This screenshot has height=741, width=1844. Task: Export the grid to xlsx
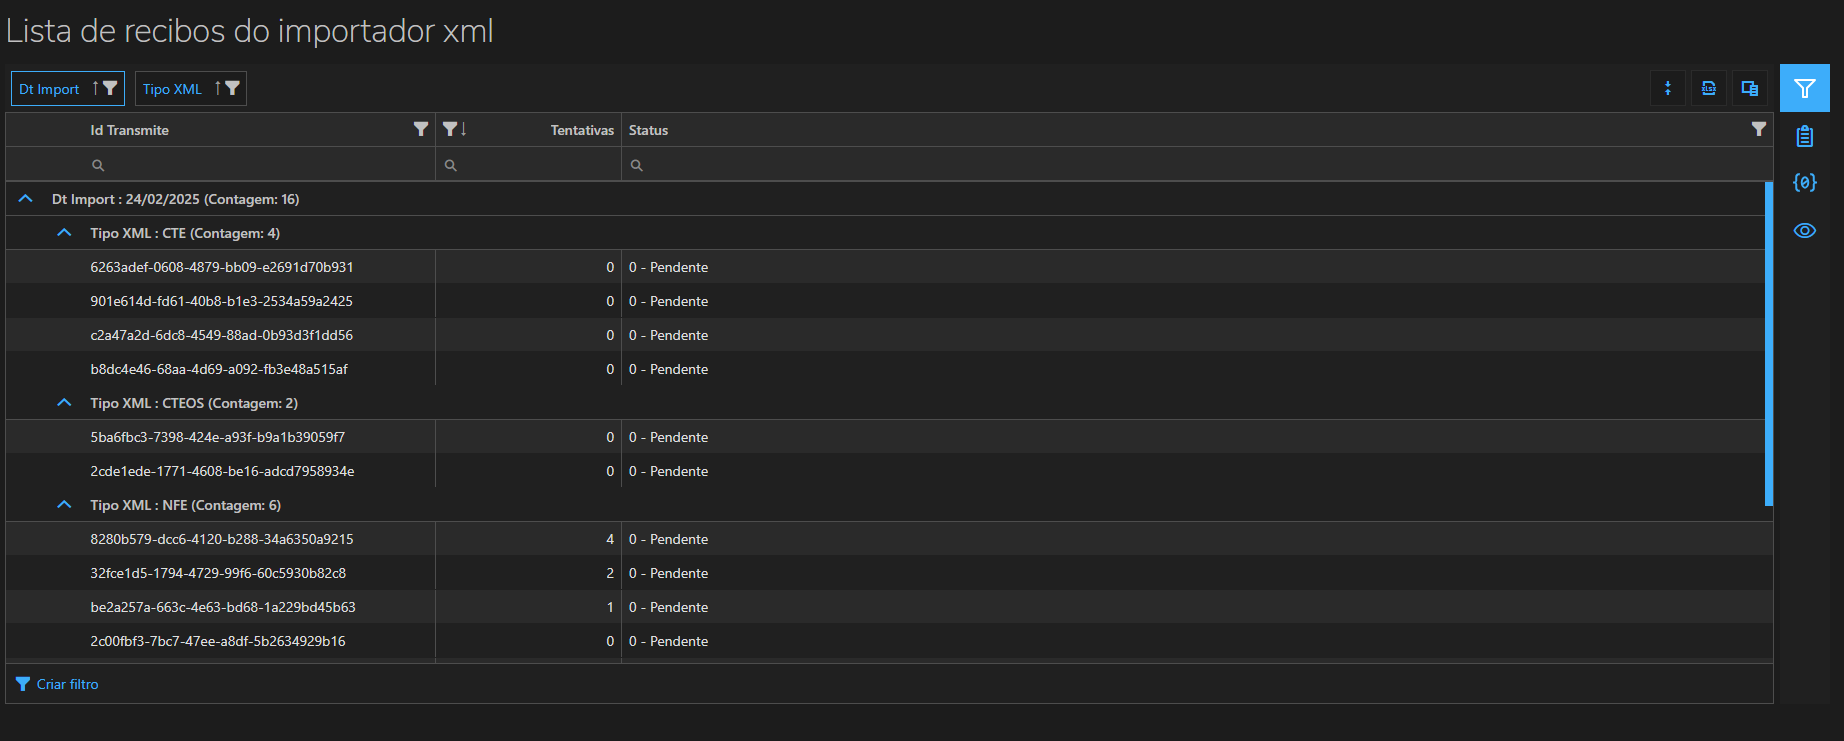point(1709,89)
